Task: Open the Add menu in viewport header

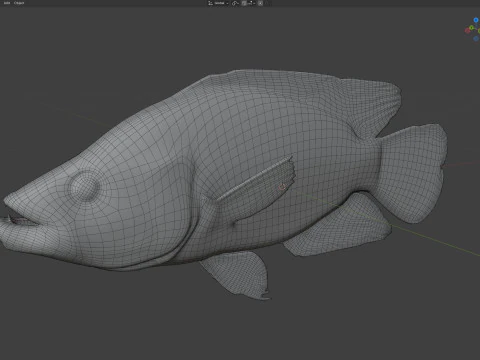Action: tap(7, 3)
